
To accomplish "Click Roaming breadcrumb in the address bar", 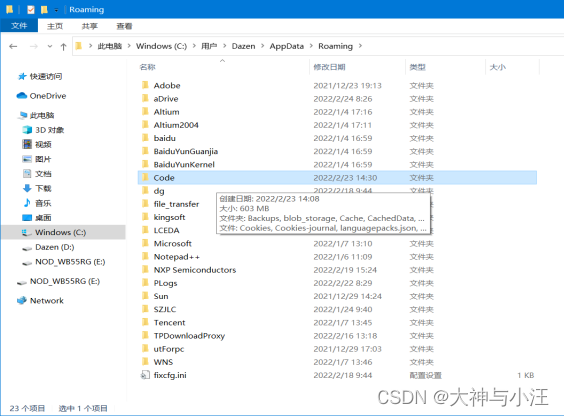I will pos(335,46).
